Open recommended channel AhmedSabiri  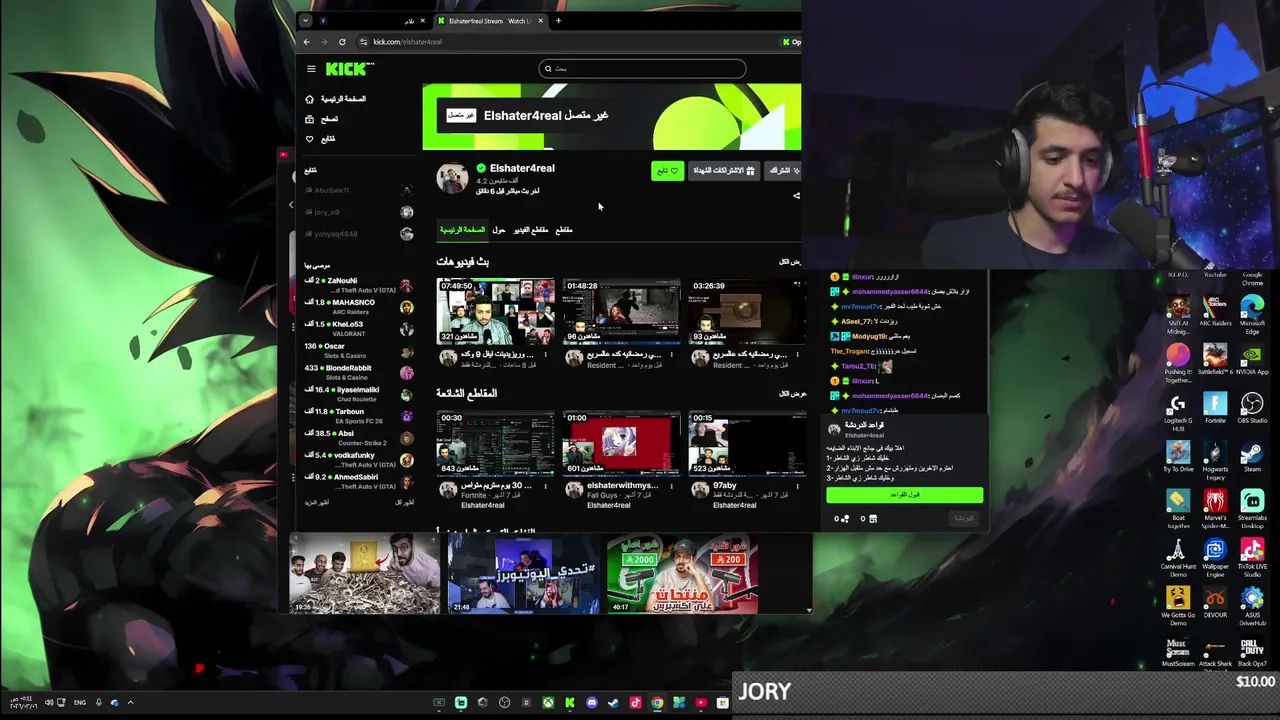click(x=358, y=481)
